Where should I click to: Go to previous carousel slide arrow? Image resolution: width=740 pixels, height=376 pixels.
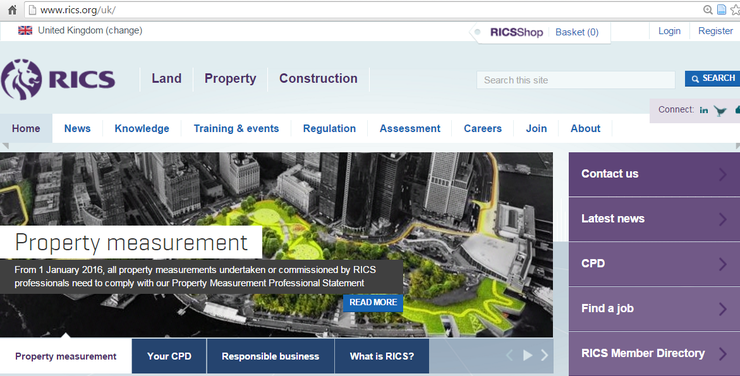tap(509, 355)
